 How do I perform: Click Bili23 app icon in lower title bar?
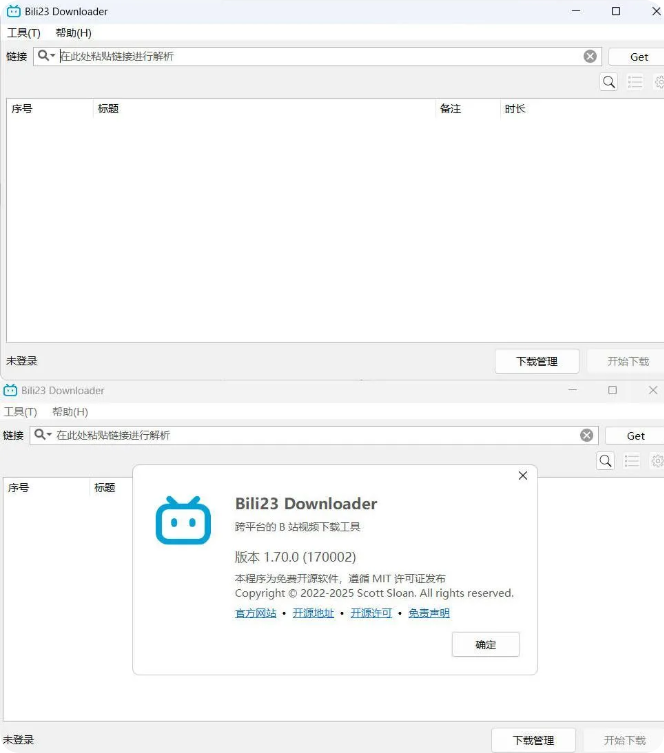(10, 390)
